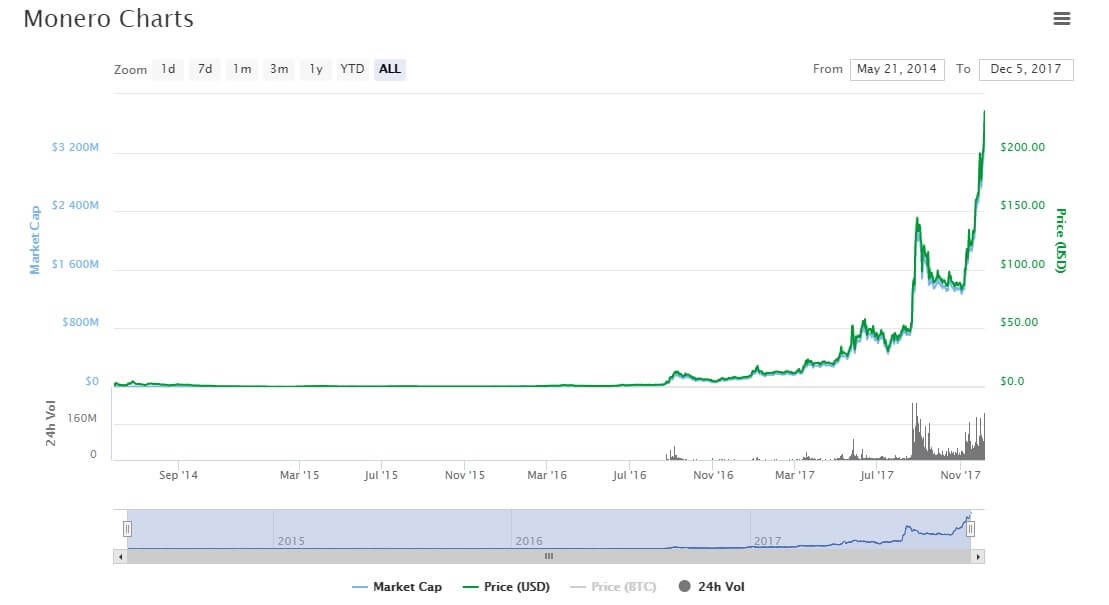1109x605 pixels.
Task: Click the navigator left scroll arrow
Action: (x=120, y=557)
